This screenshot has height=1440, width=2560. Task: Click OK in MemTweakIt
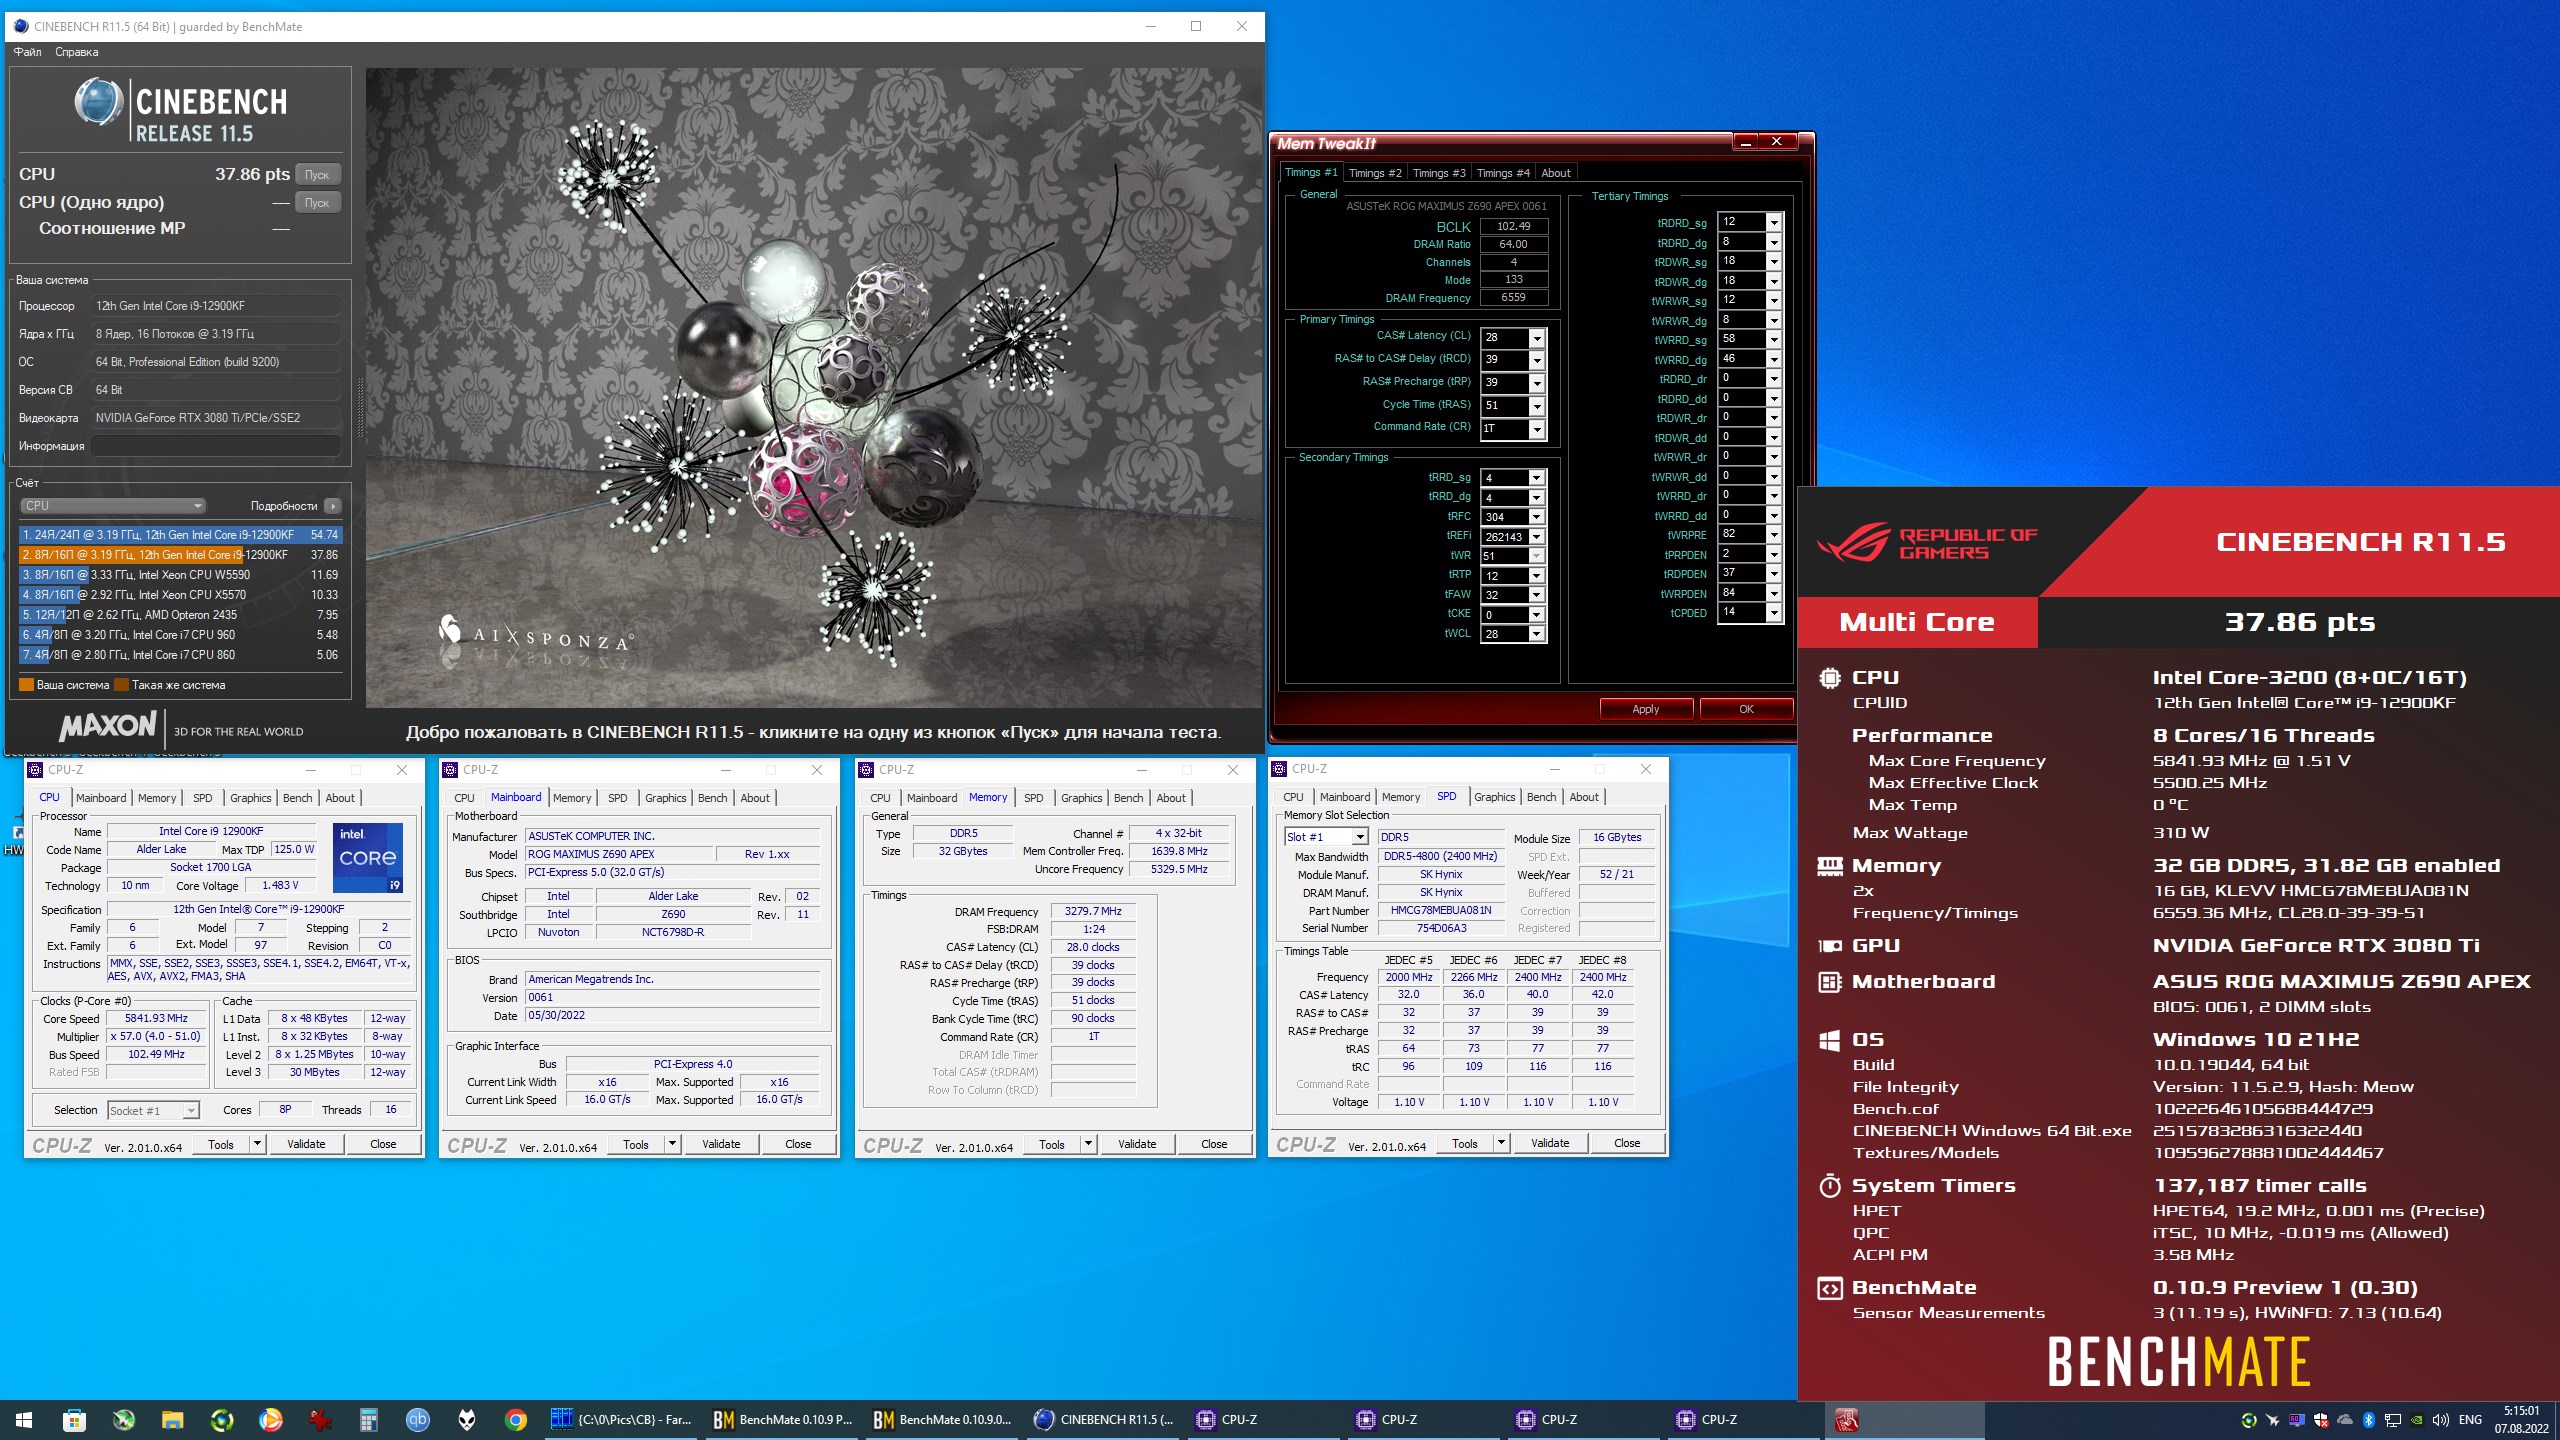pyautogui.click(x=1746, y=709)
